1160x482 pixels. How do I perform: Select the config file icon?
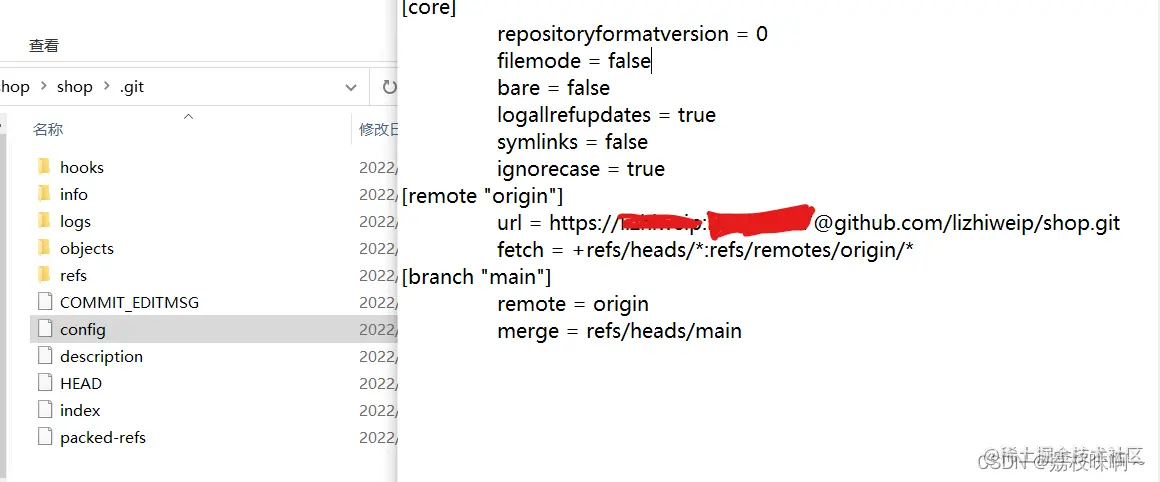[x=45, y=329]
